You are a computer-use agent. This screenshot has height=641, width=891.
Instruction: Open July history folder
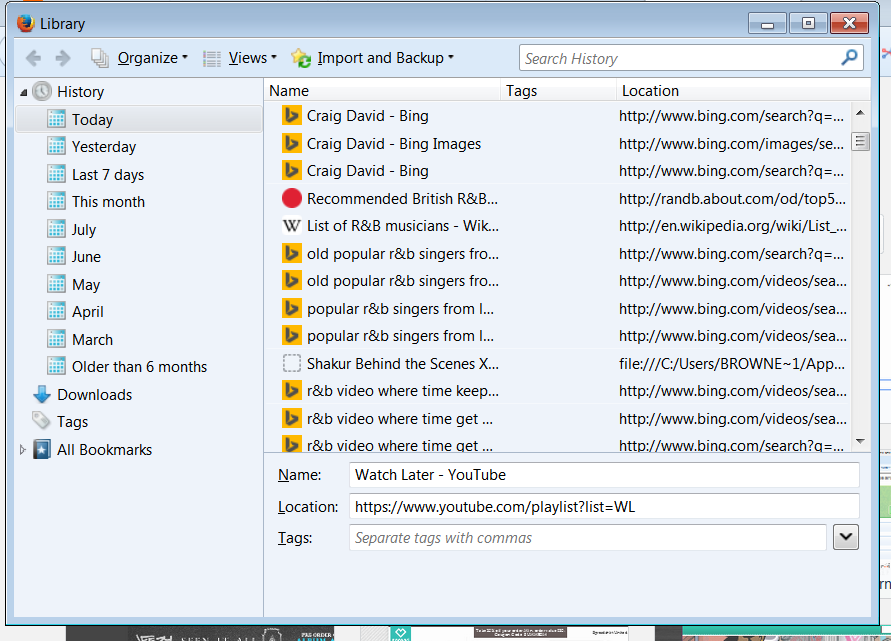coord(84,230)
